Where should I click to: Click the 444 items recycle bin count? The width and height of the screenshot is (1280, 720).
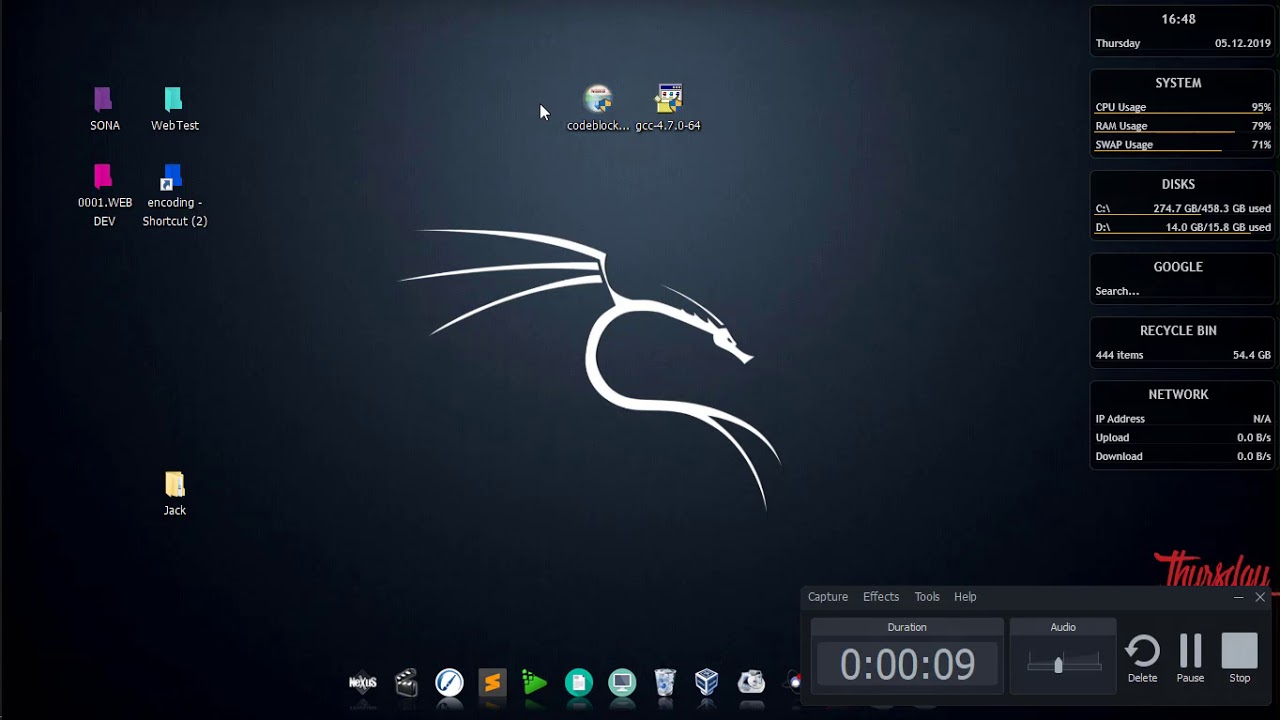(1119, 355)
